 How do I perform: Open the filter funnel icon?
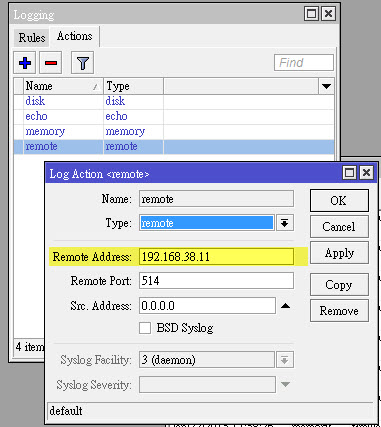[82, 63]
